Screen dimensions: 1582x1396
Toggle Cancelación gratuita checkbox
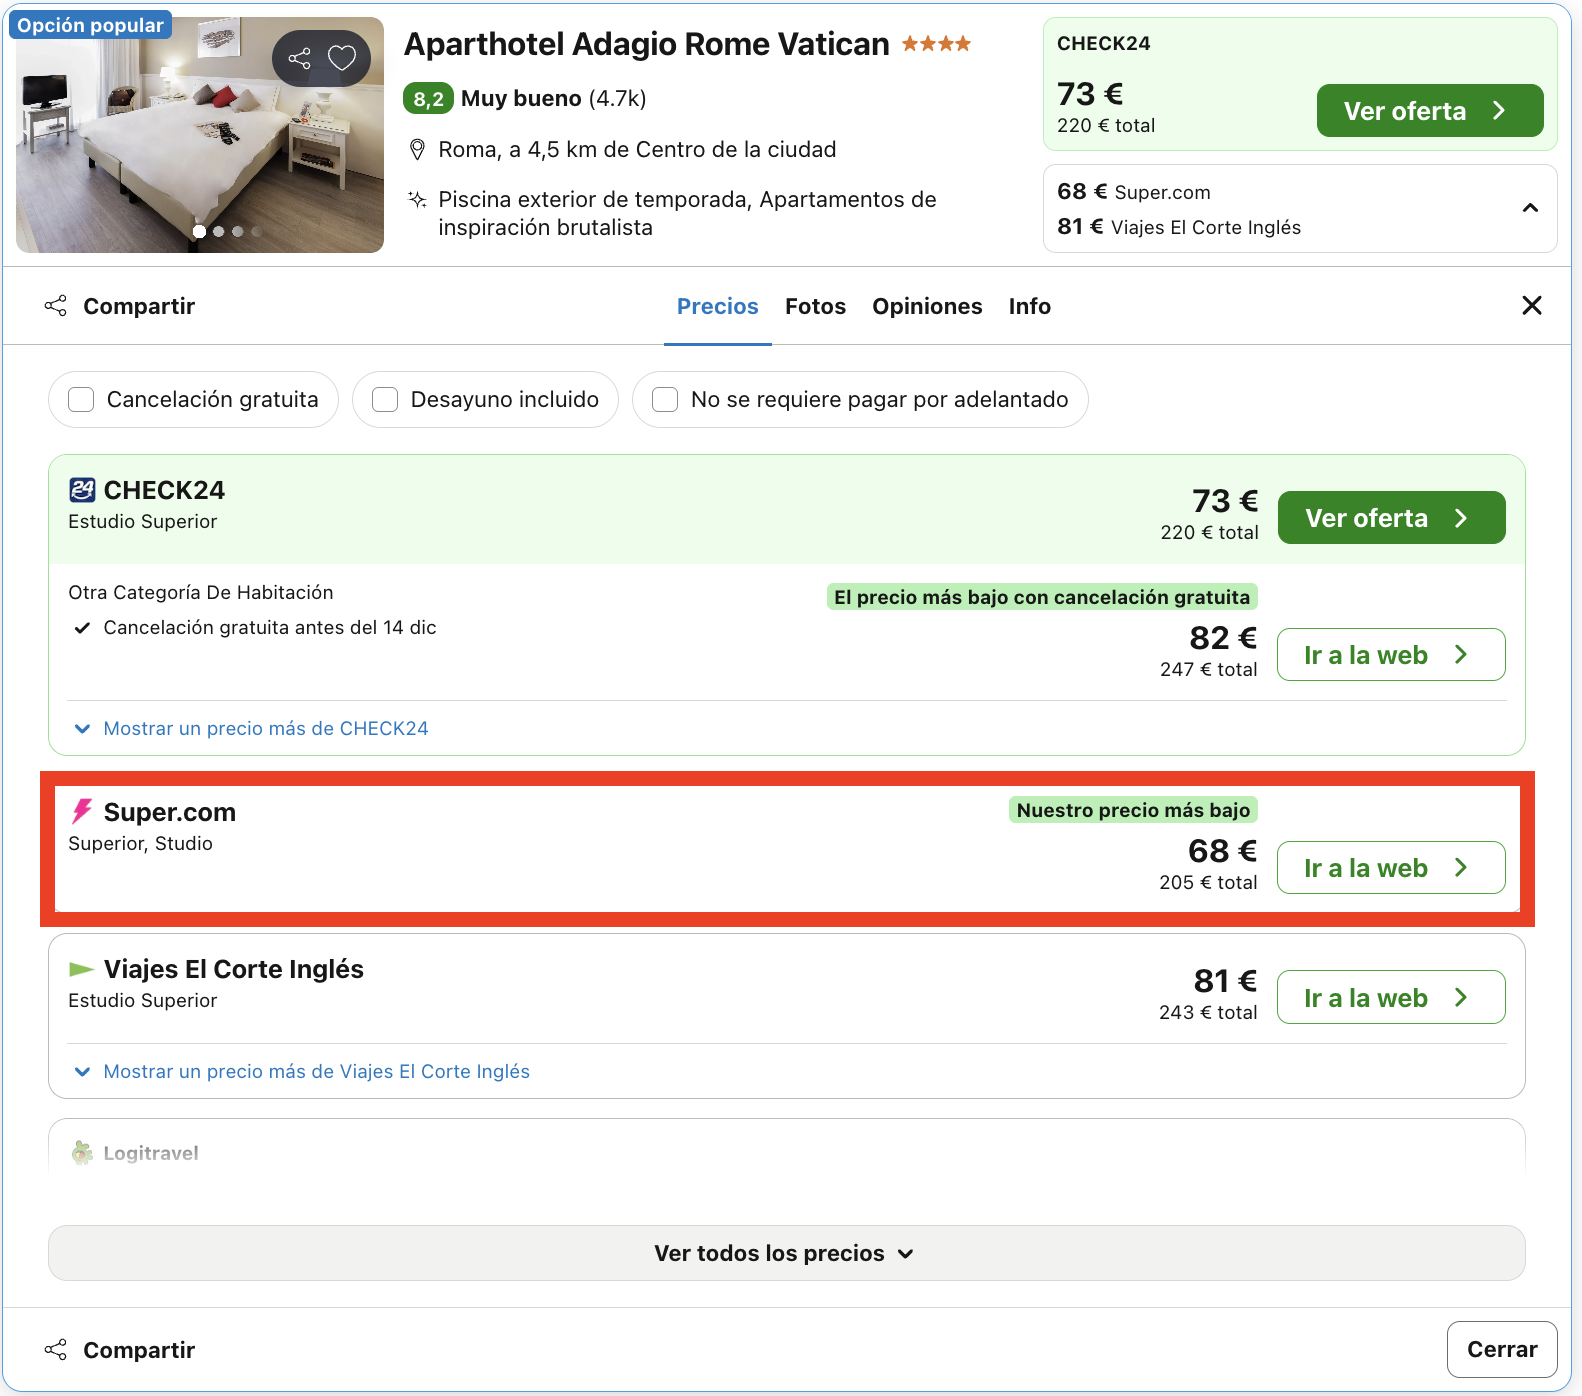tap(81, 400)
